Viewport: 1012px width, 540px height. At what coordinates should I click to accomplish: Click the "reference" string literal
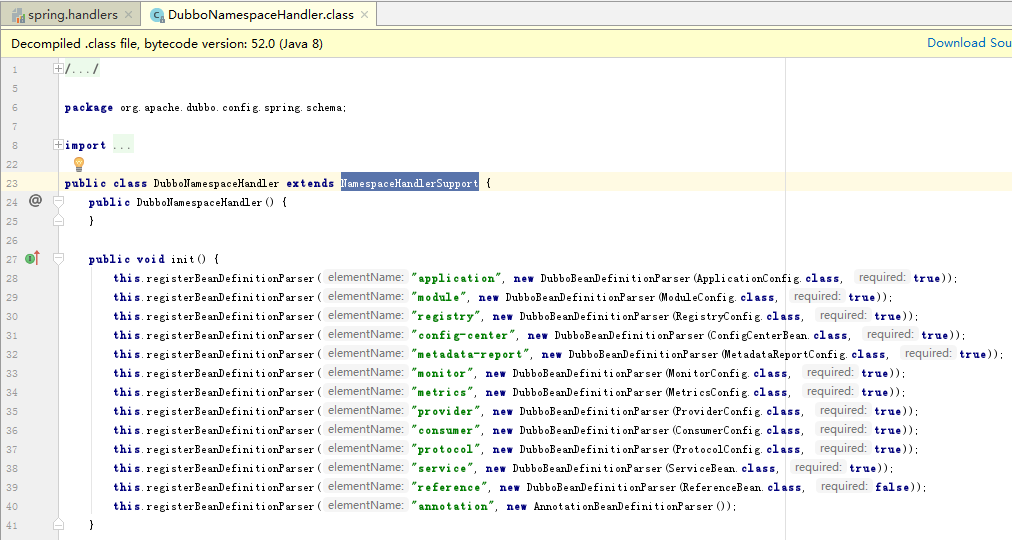click(x=450, y=487)
